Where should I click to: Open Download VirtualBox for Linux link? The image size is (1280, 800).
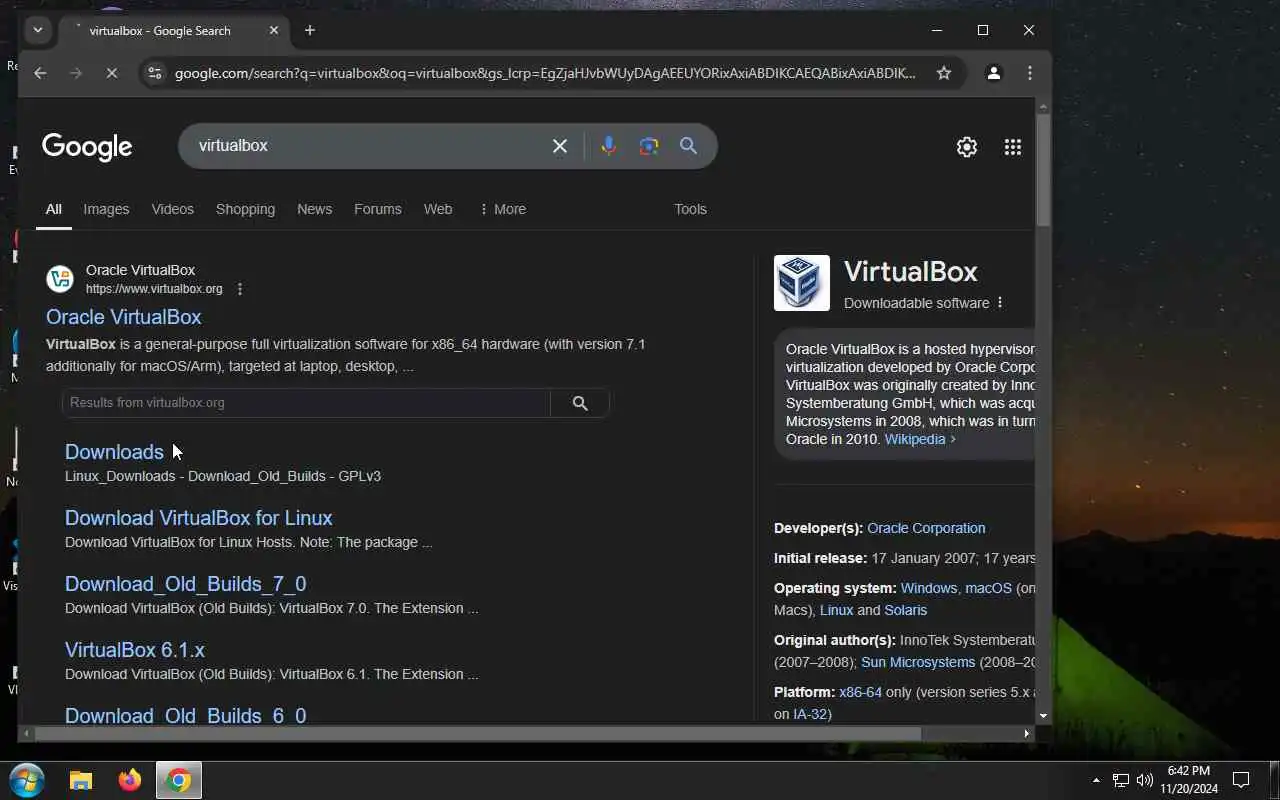click(x=199, y=518)
